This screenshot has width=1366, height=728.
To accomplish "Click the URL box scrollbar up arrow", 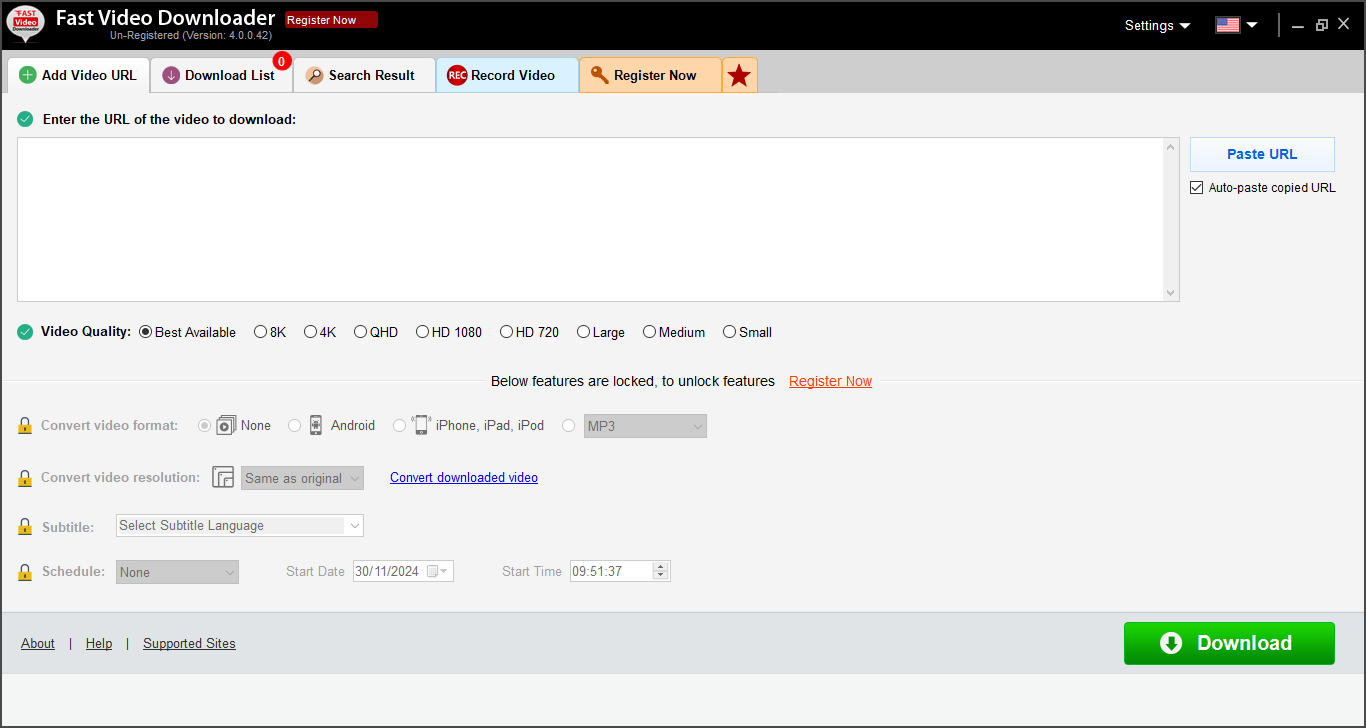I will [1172, 147].
